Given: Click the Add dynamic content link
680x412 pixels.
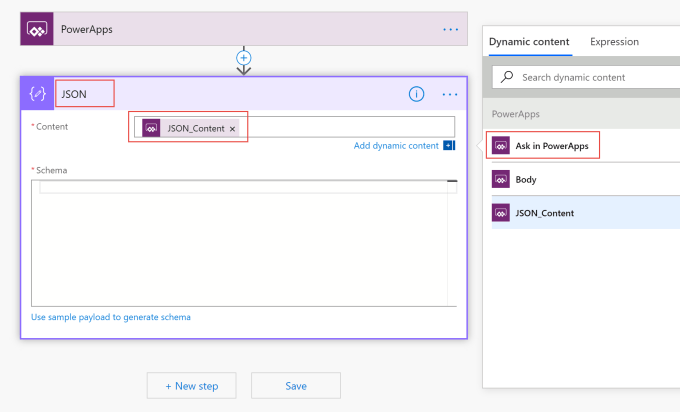Looking at the screenshot, I should (396, 146).
